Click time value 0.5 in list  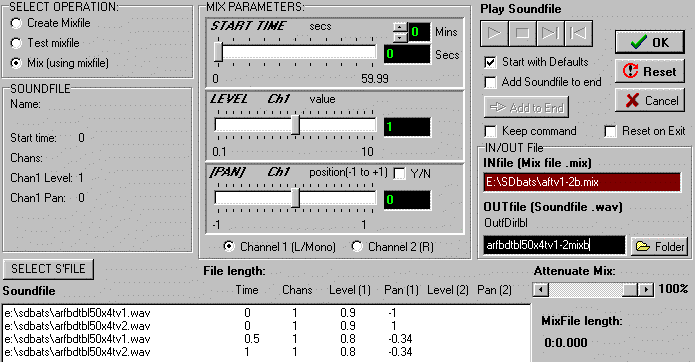click(x=252, y=339)
